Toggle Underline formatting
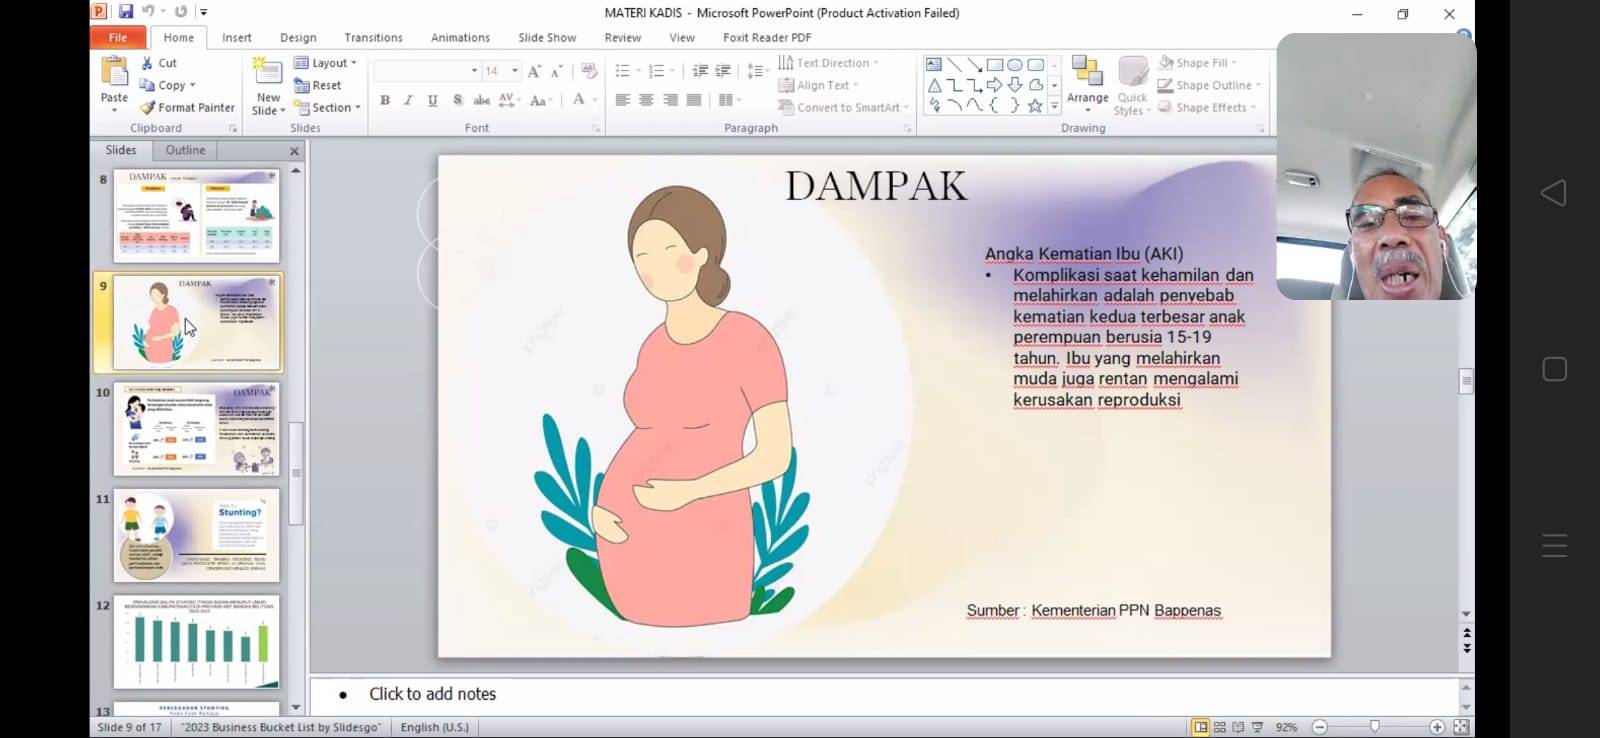Viewport: 1600px width, 738px height. [432, 100]
